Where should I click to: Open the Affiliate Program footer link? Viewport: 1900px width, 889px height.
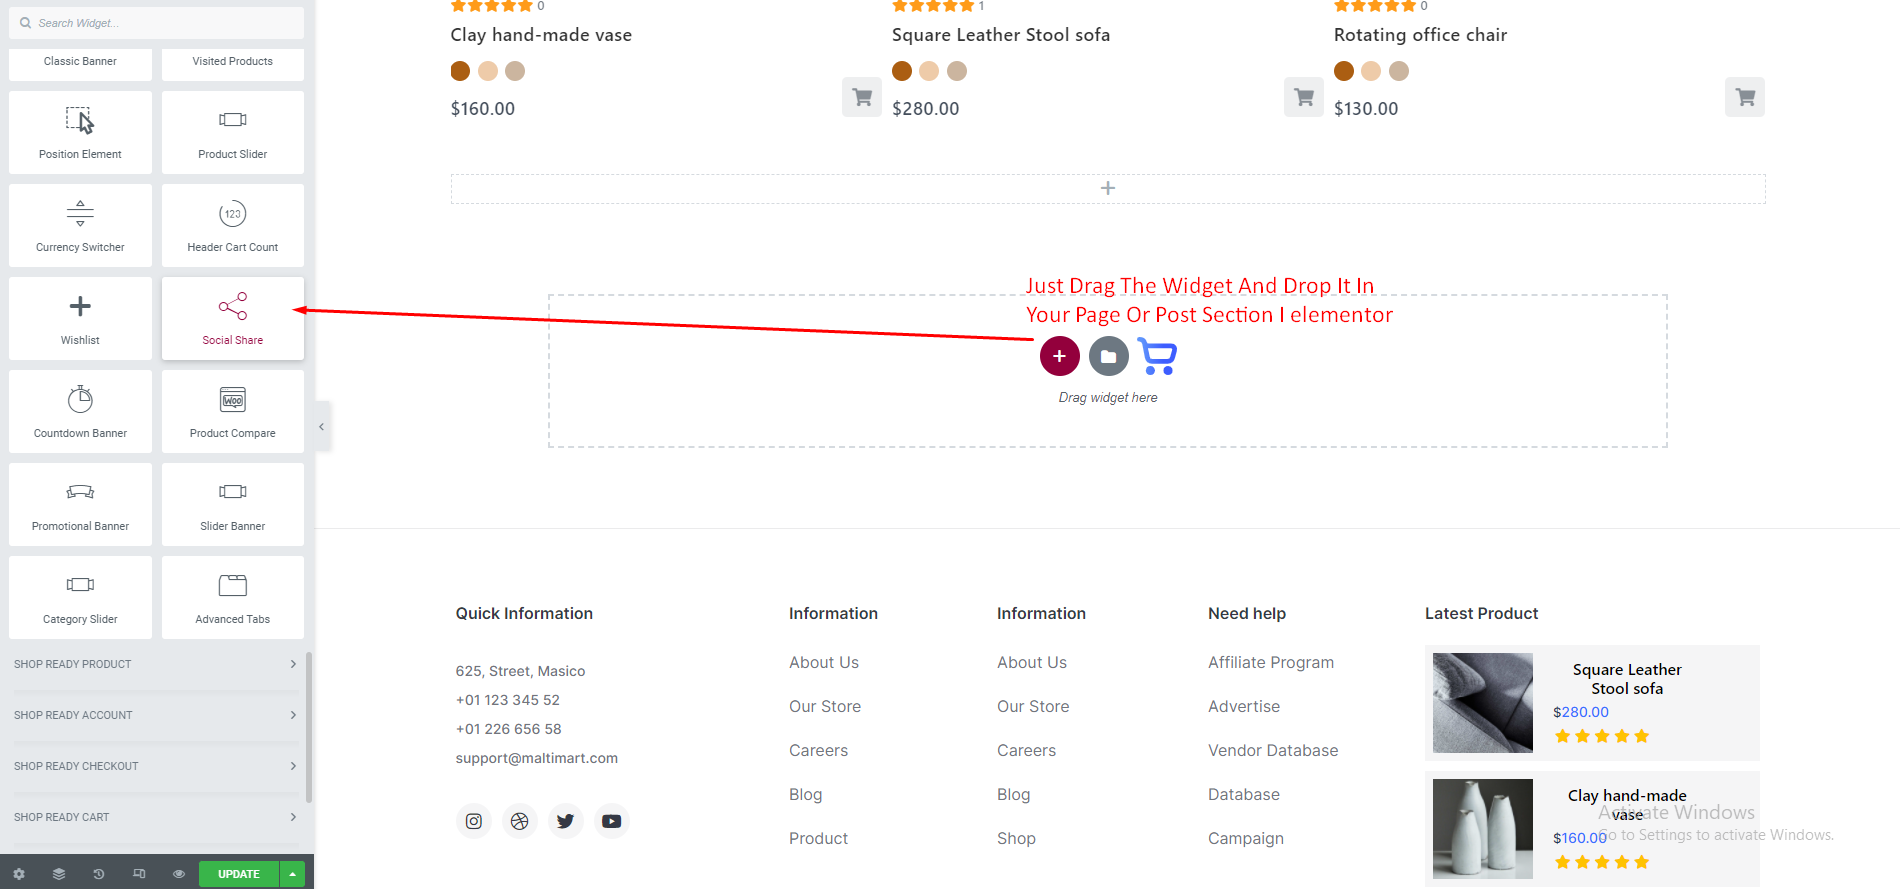[x=1270, y=662]
